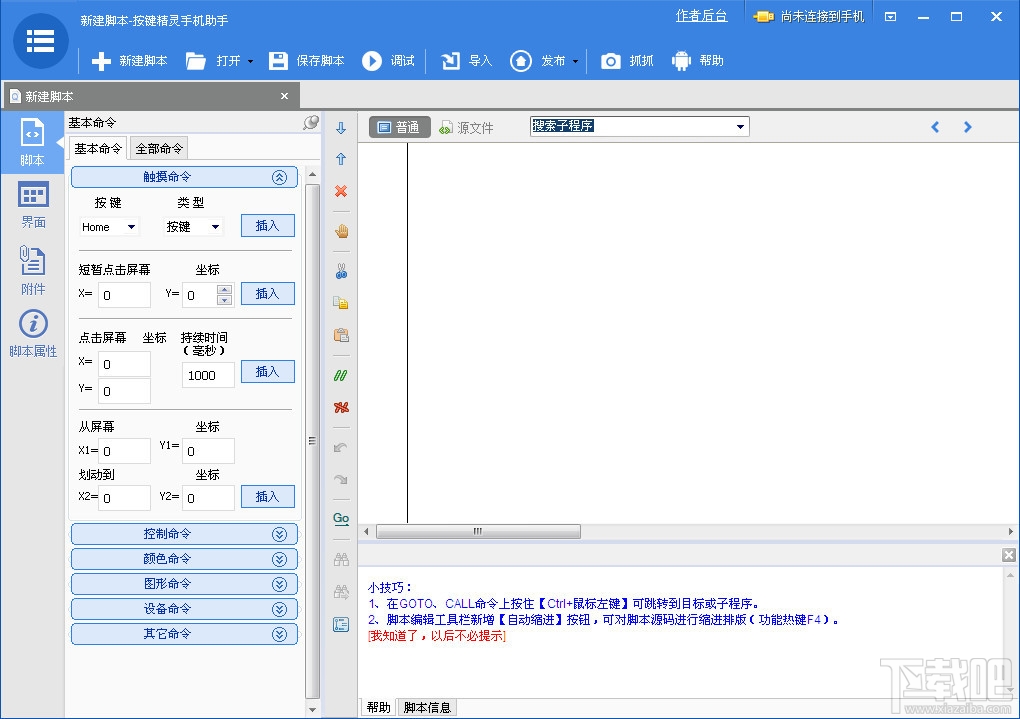Open 帮助 Android robot help
The image size is (1020, 719).
[681, 61]
